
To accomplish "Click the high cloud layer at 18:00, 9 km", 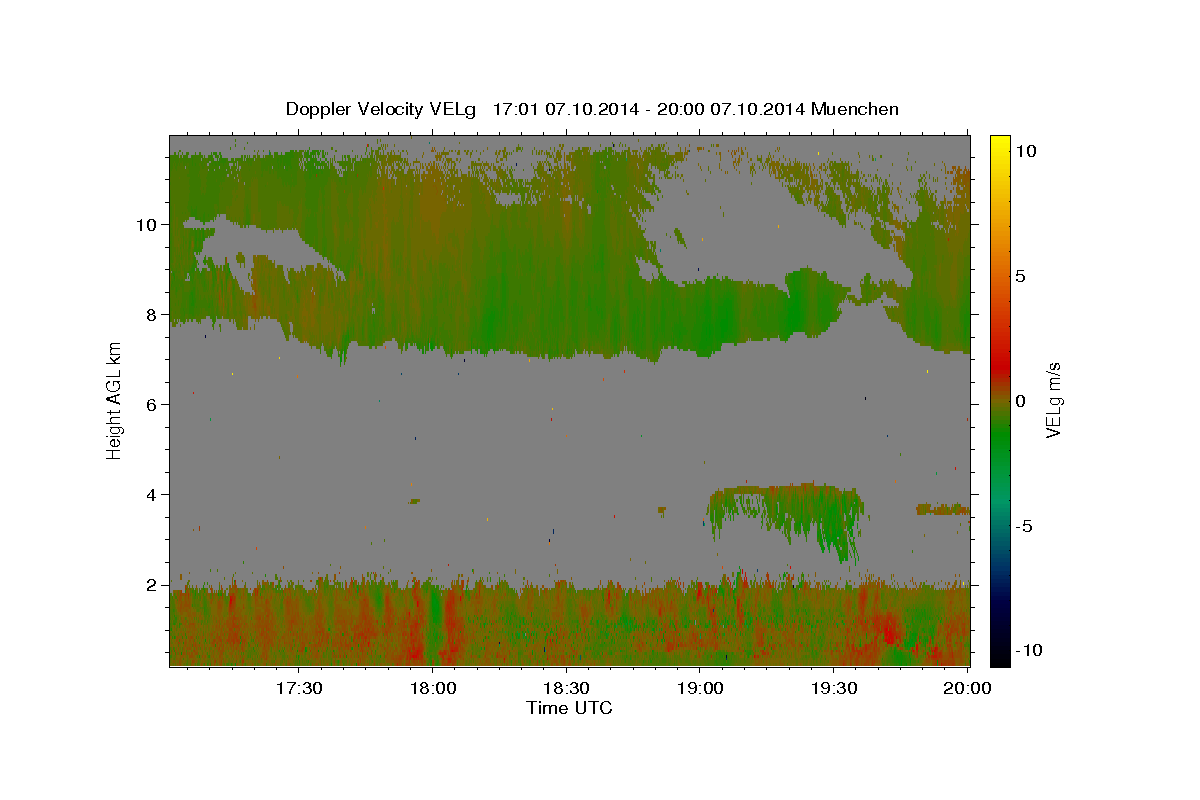I will pos(432,270).
